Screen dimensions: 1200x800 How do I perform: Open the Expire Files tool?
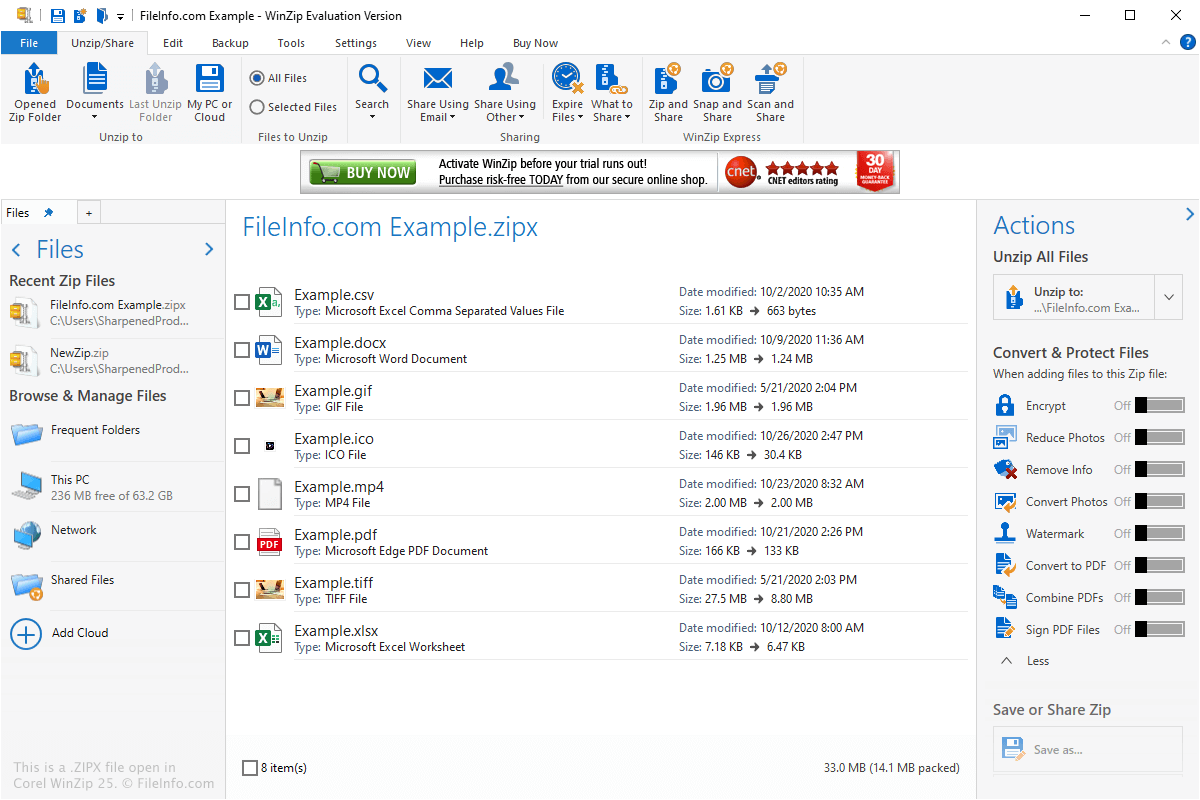coord(567,92)
